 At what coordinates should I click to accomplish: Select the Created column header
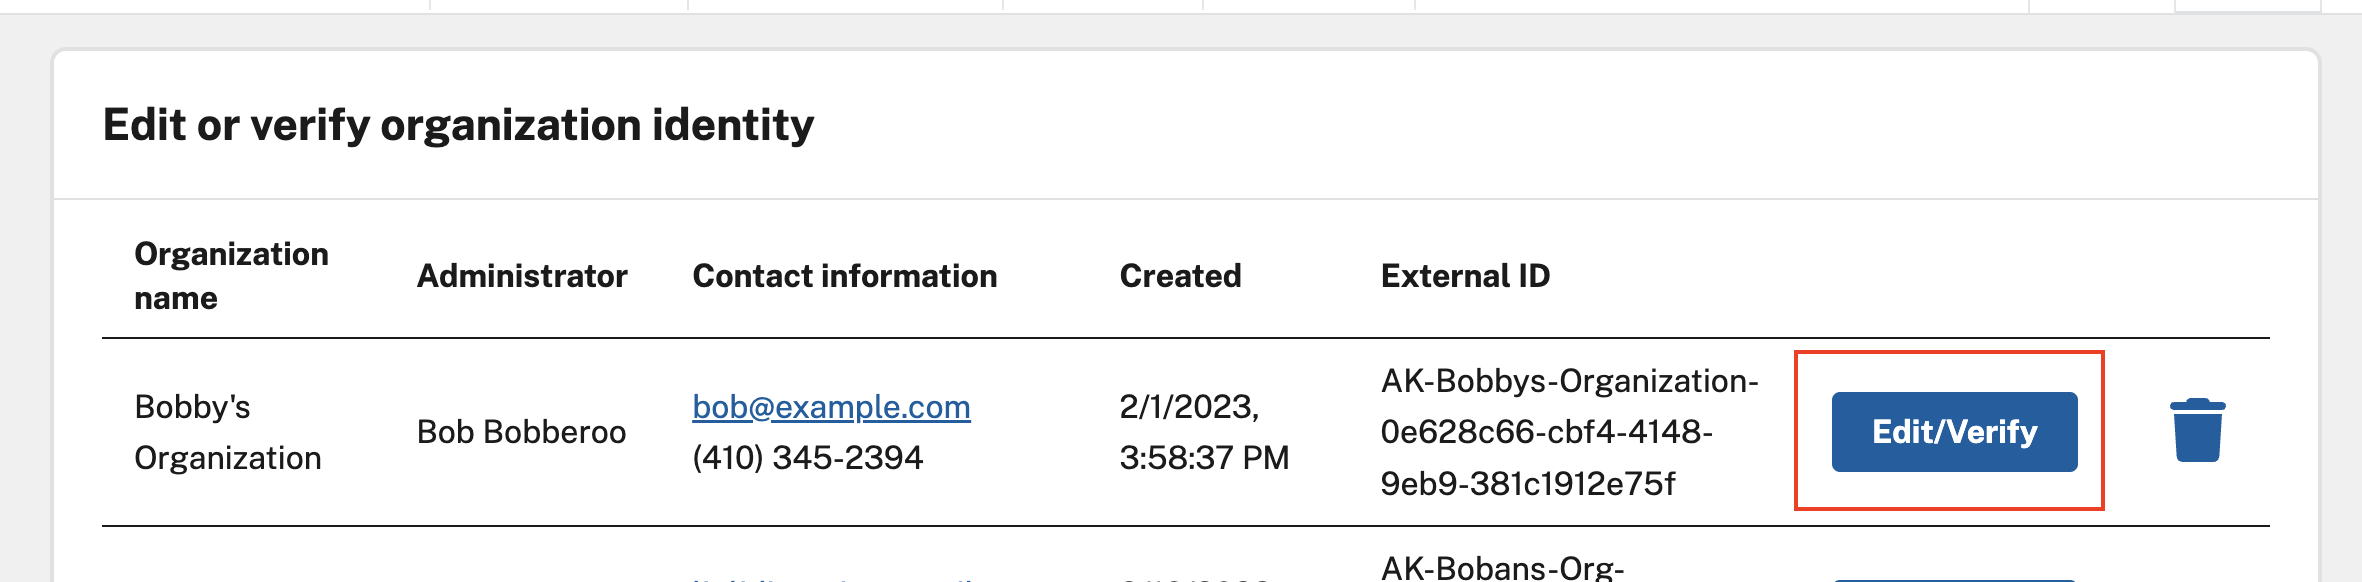pos(1180,276)
